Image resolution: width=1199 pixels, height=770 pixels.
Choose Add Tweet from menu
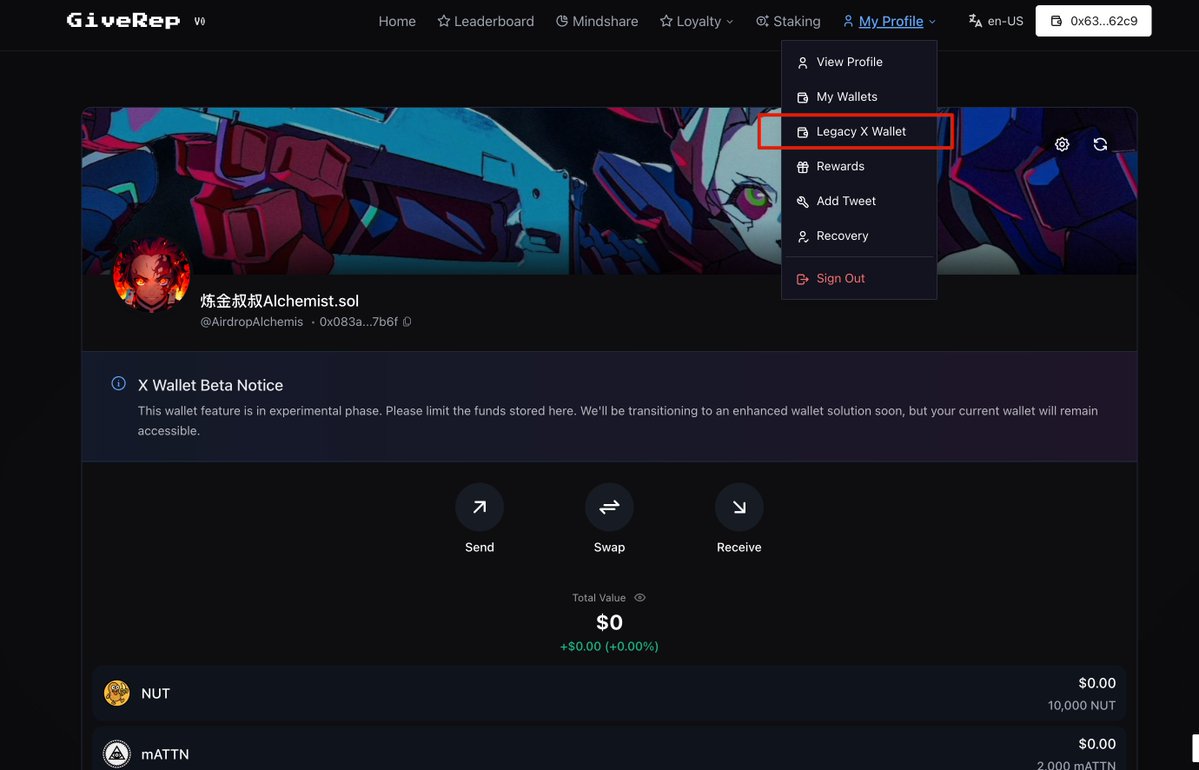(x=859, y=201)
